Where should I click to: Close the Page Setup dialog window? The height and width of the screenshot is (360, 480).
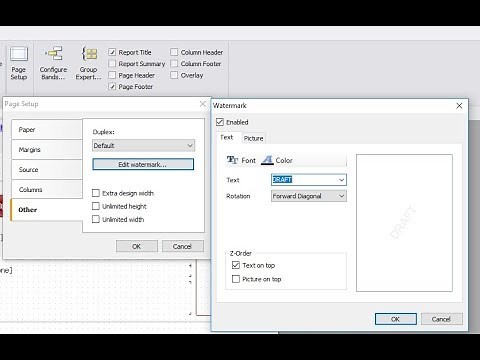tap(202, 104)
